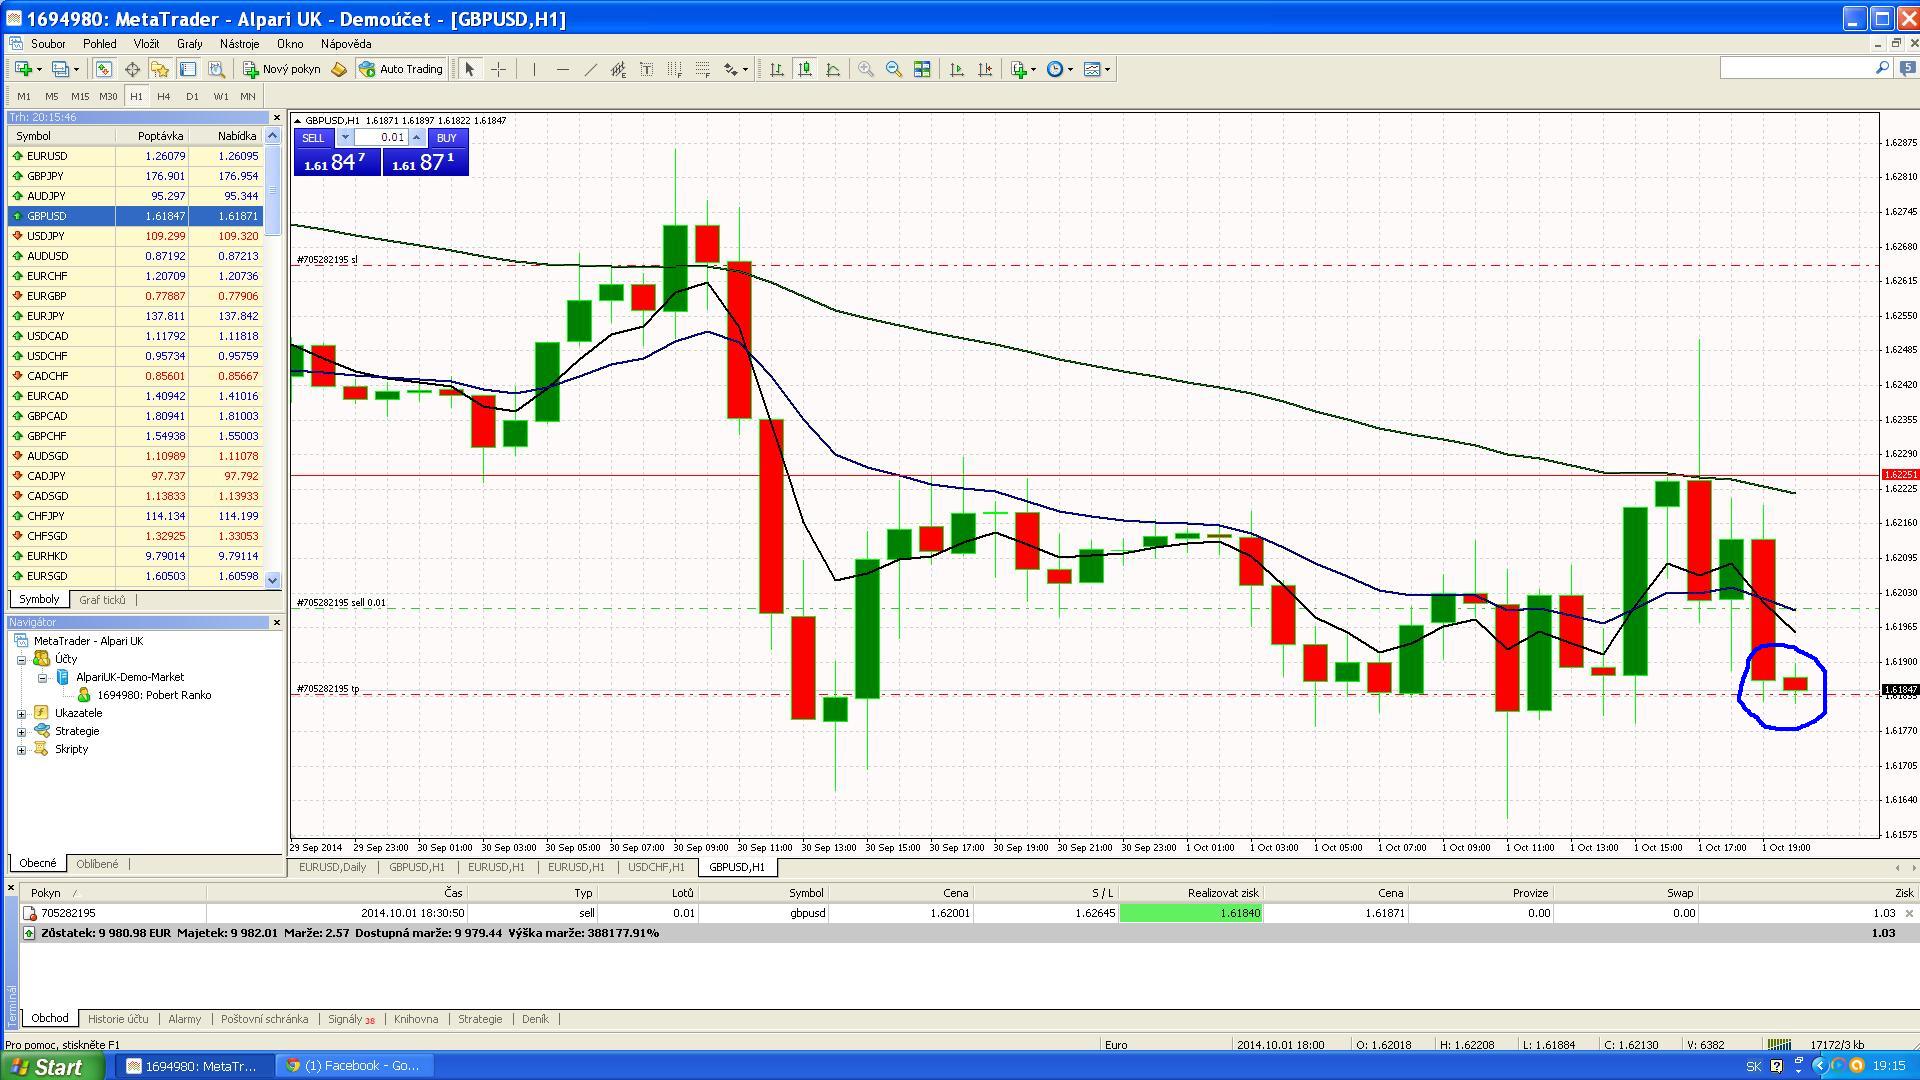Toggle the Auto Trading button
This screenshot has height=1080, width=1920.
tap(401, 69)
